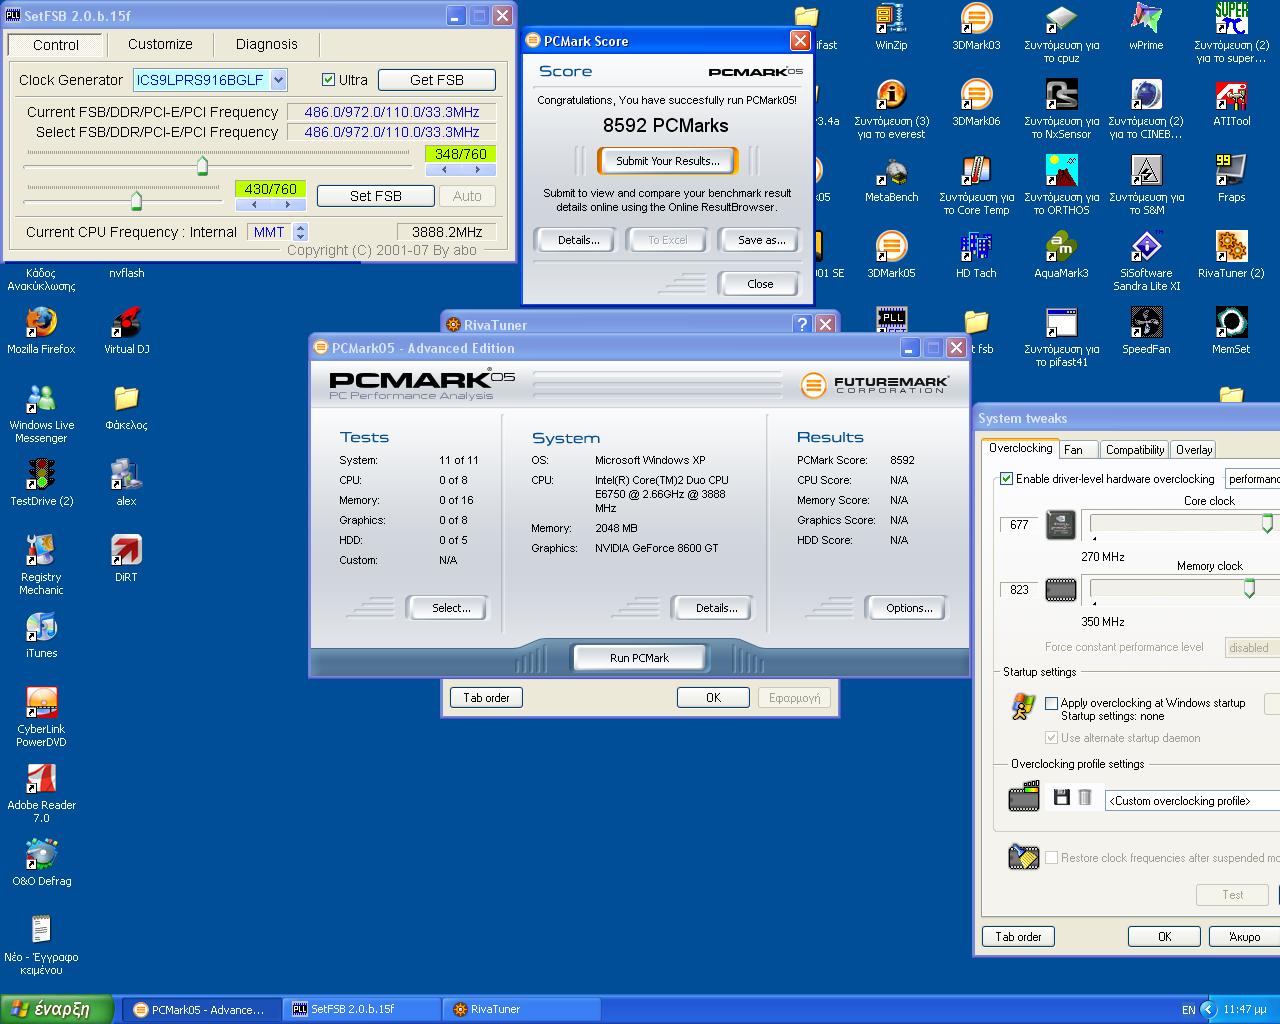The image size is (1280, 1024).
Task: Switch to the Compatibility tab
Action: (1135, 450)
